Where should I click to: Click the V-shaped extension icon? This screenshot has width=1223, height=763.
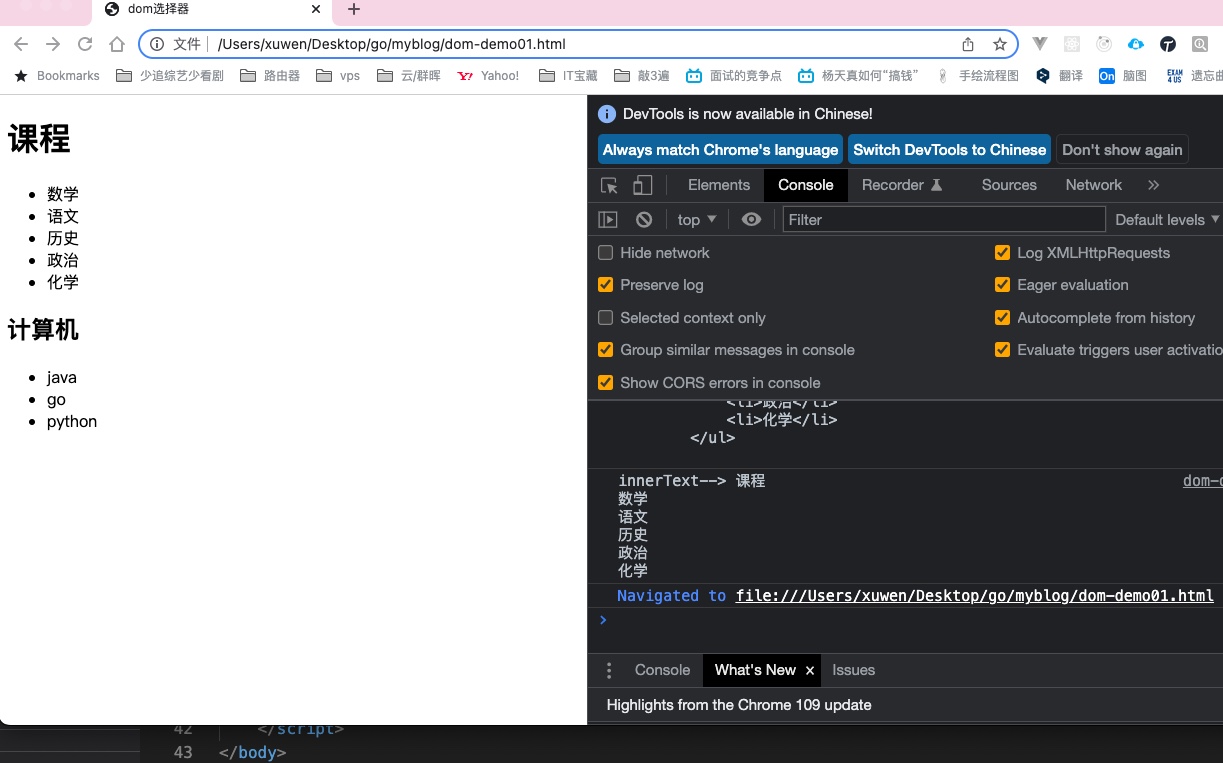(x=1040, y=44)
